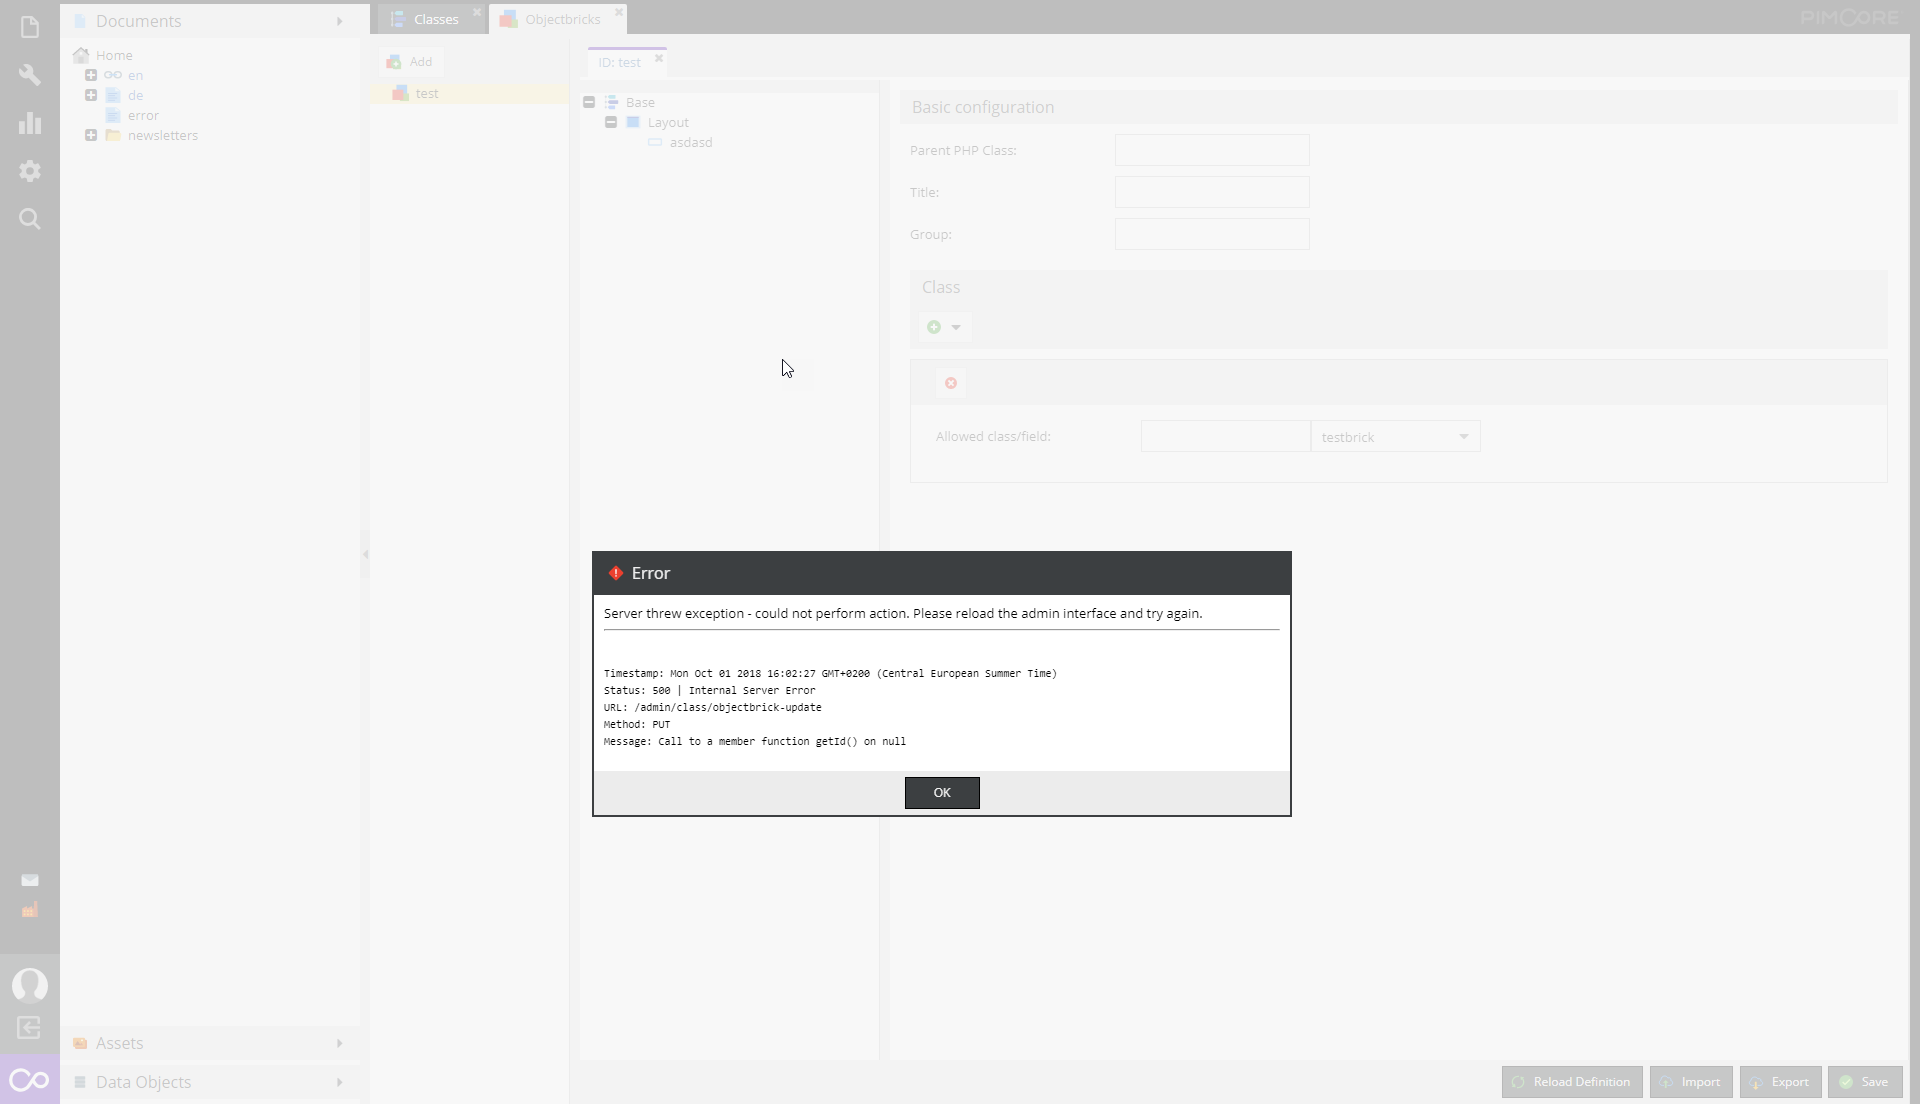Expand the Assets panel
The width and height of the screenshot is (1920, 1104).
click(210, 1043)
